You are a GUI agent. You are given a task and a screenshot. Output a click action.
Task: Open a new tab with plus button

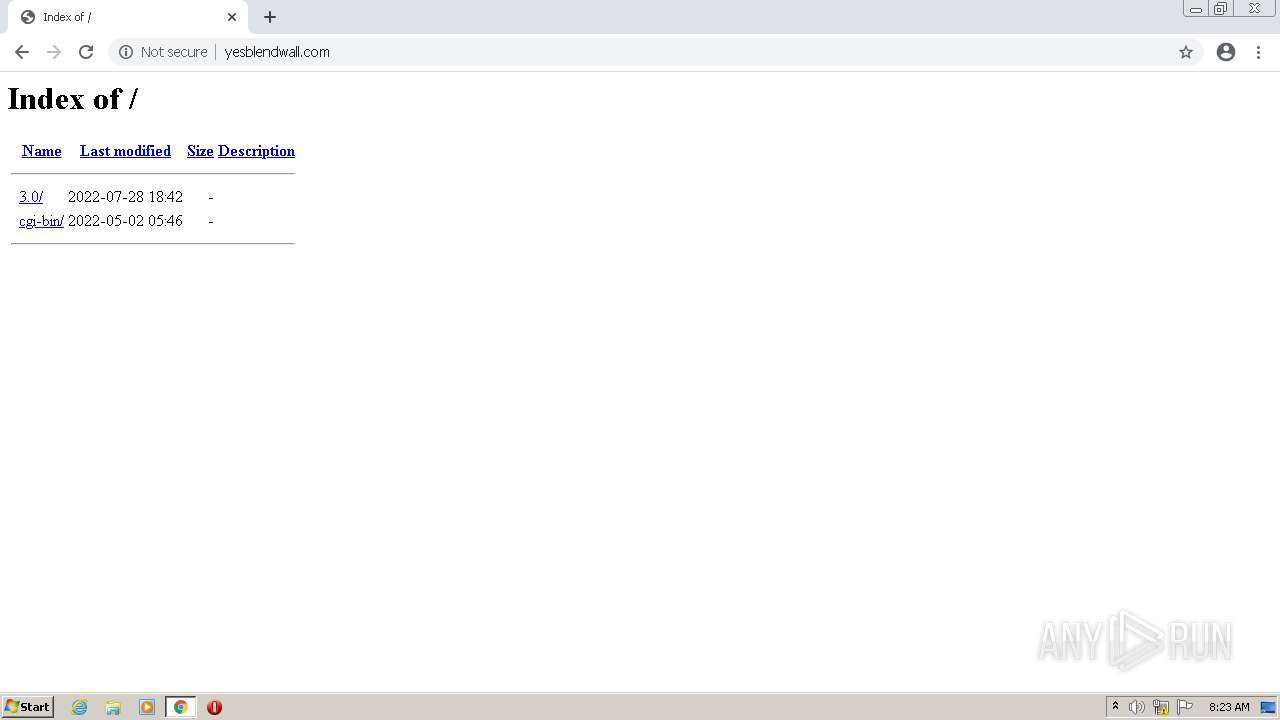[x=270, y=17]
